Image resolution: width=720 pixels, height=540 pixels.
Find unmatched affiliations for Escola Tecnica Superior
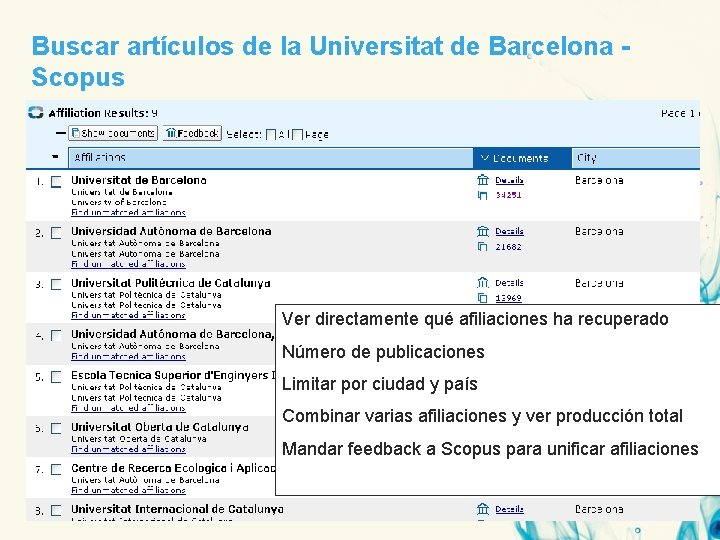pos(128,408)
